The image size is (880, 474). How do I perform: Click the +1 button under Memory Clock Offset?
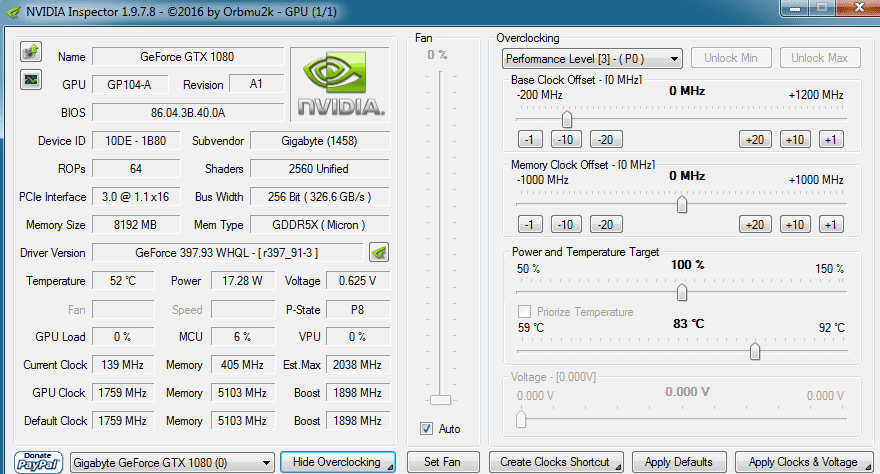tap(831, 225)
